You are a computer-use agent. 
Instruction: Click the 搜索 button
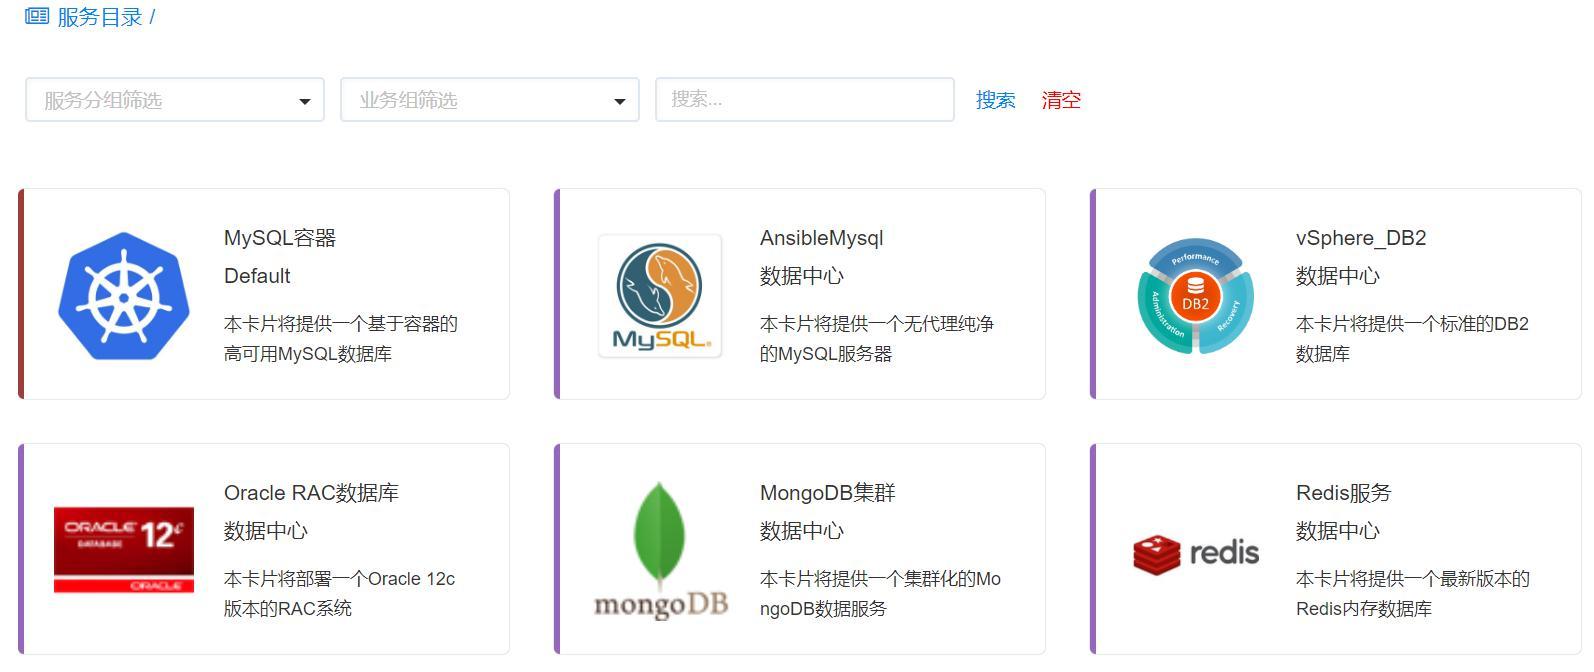click(x=996, y=100)
